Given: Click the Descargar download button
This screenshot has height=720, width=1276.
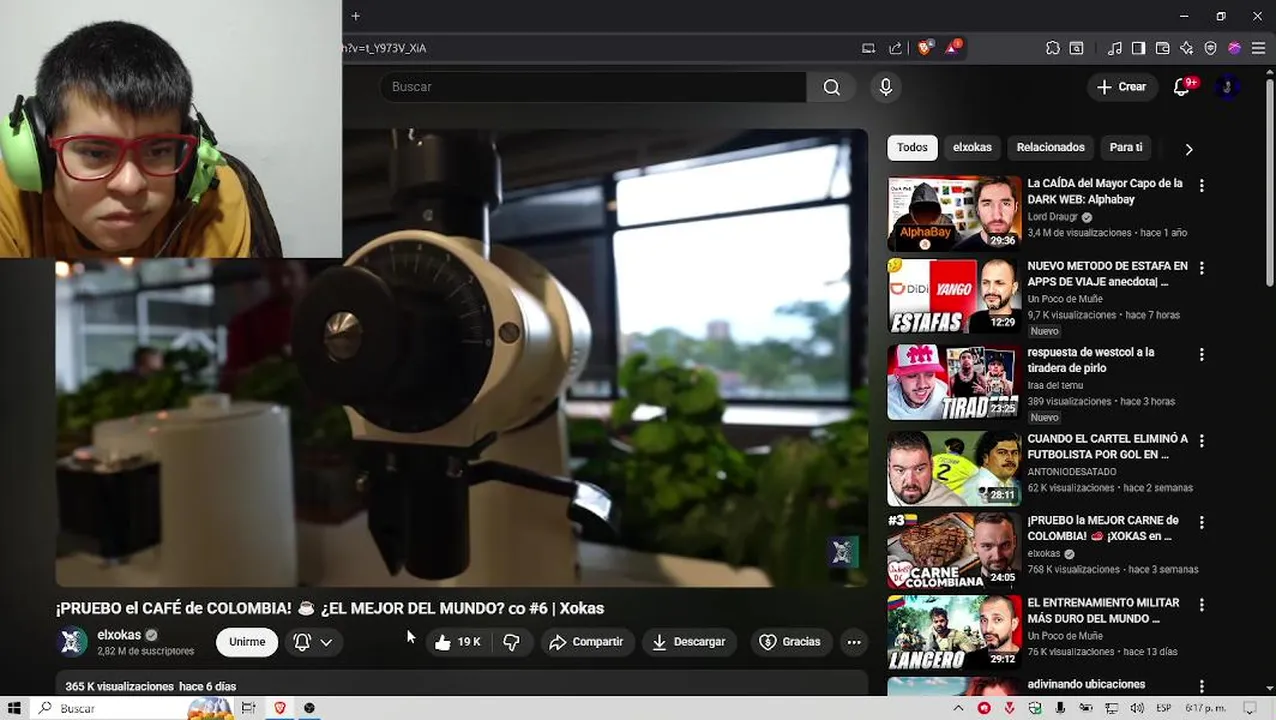Looking at the screenshot, I should [689, 642].
